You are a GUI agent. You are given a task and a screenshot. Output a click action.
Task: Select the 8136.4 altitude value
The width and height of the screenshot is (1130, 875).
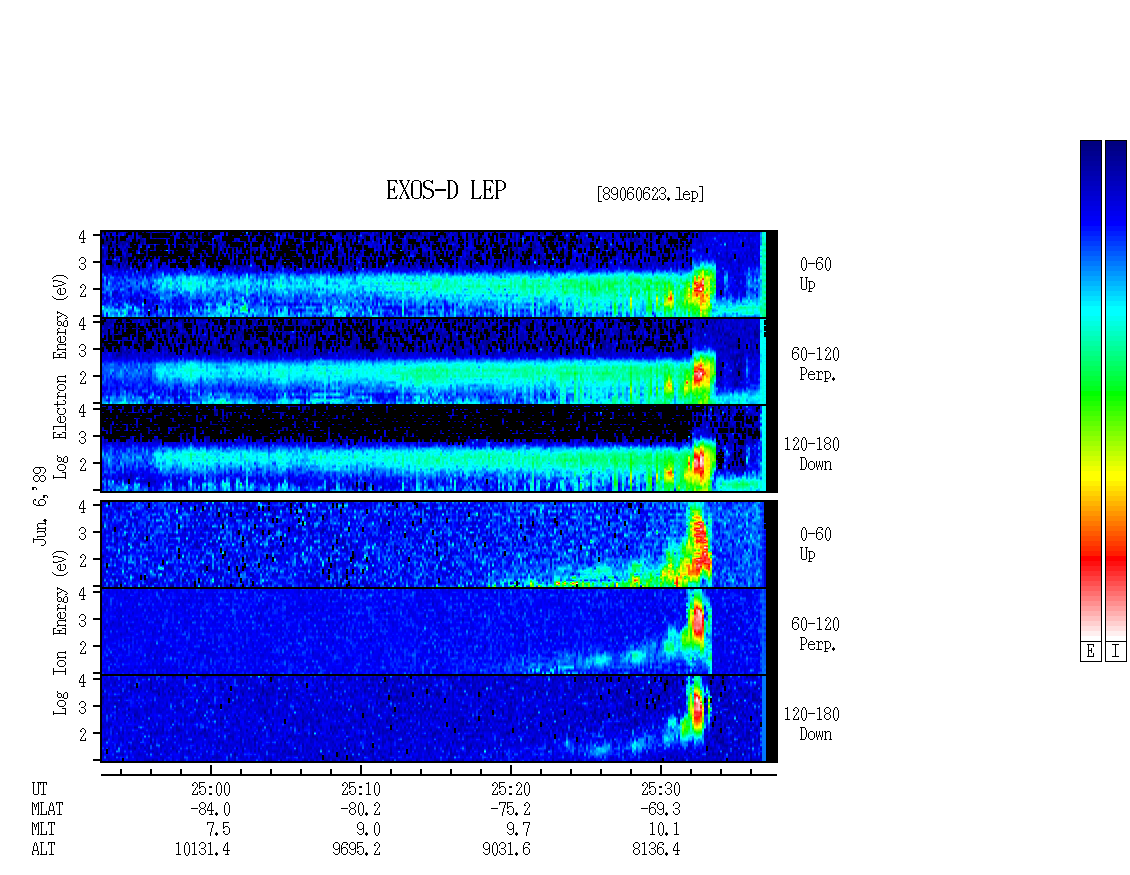coord(657,850)
